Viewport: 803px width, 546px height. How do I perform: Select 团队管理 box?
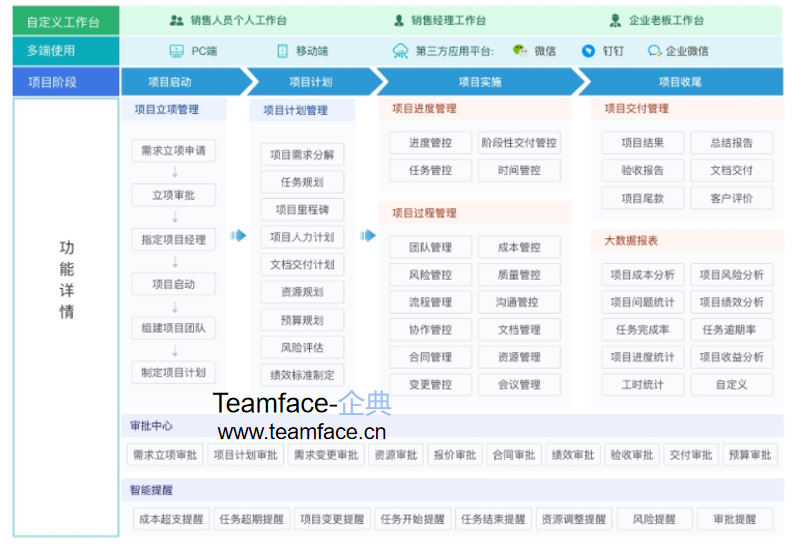(430, 247)
